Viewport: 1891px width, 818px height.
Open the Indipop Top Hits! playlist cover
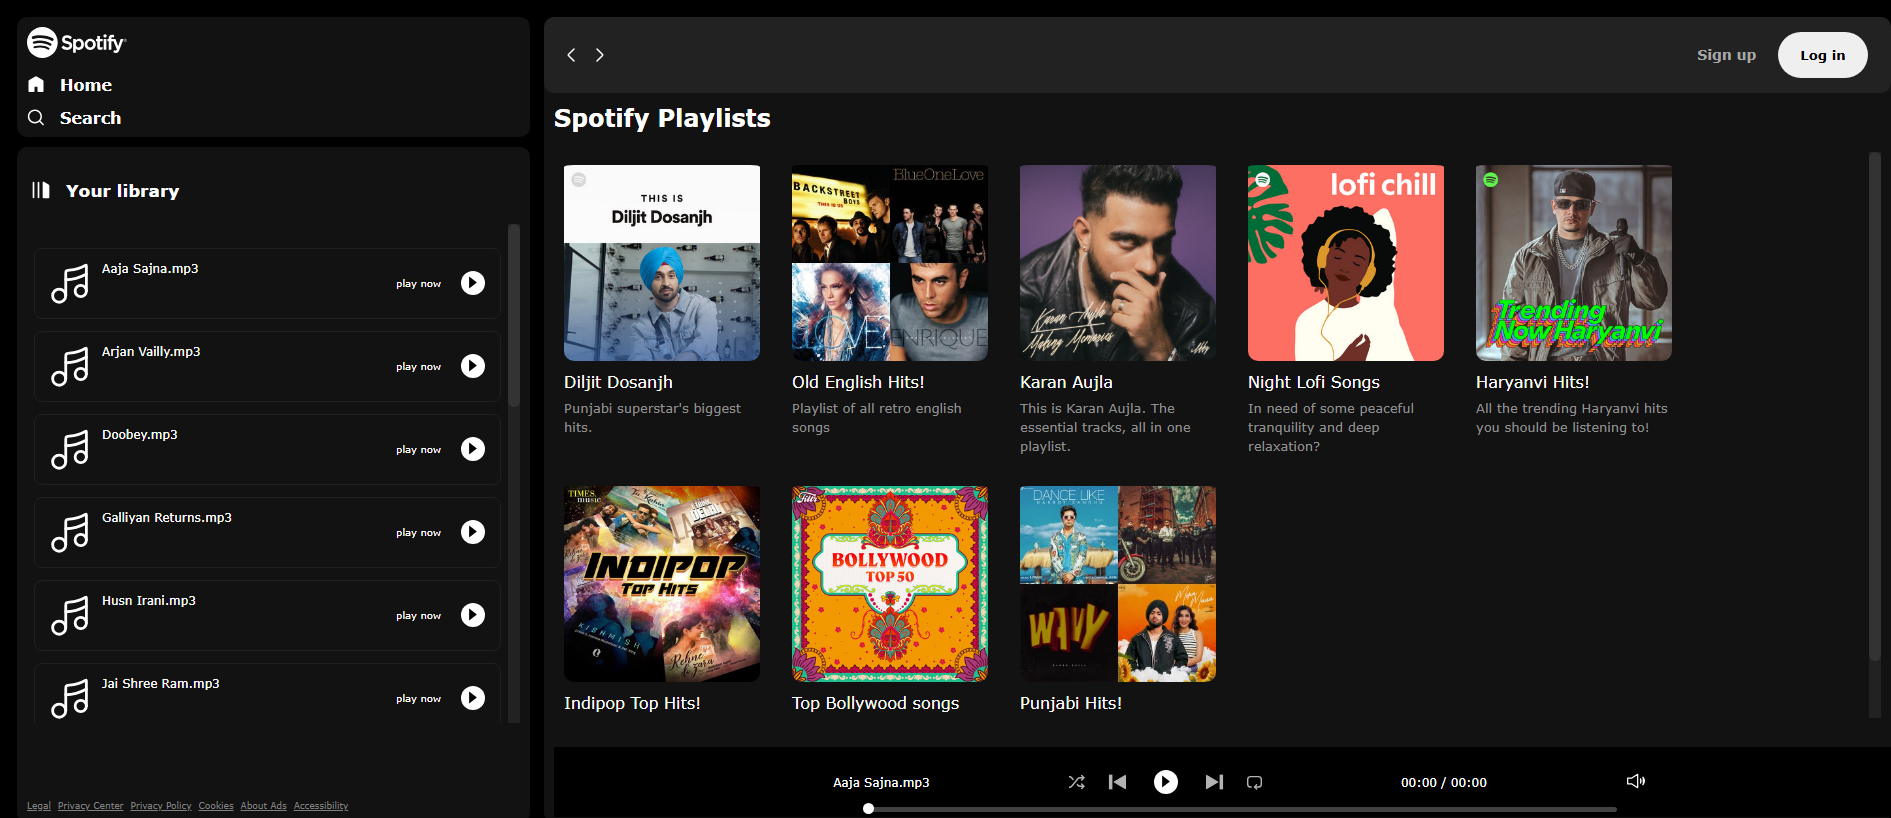point(662,584)
